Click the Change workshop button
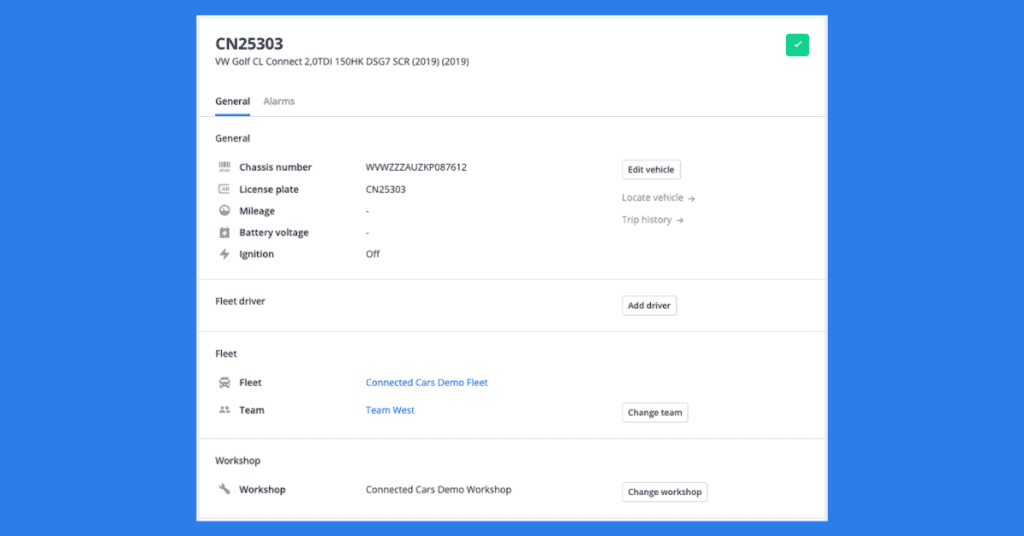Image resolution: width=1024 pixels, height=536 pixels. point(664,492)
